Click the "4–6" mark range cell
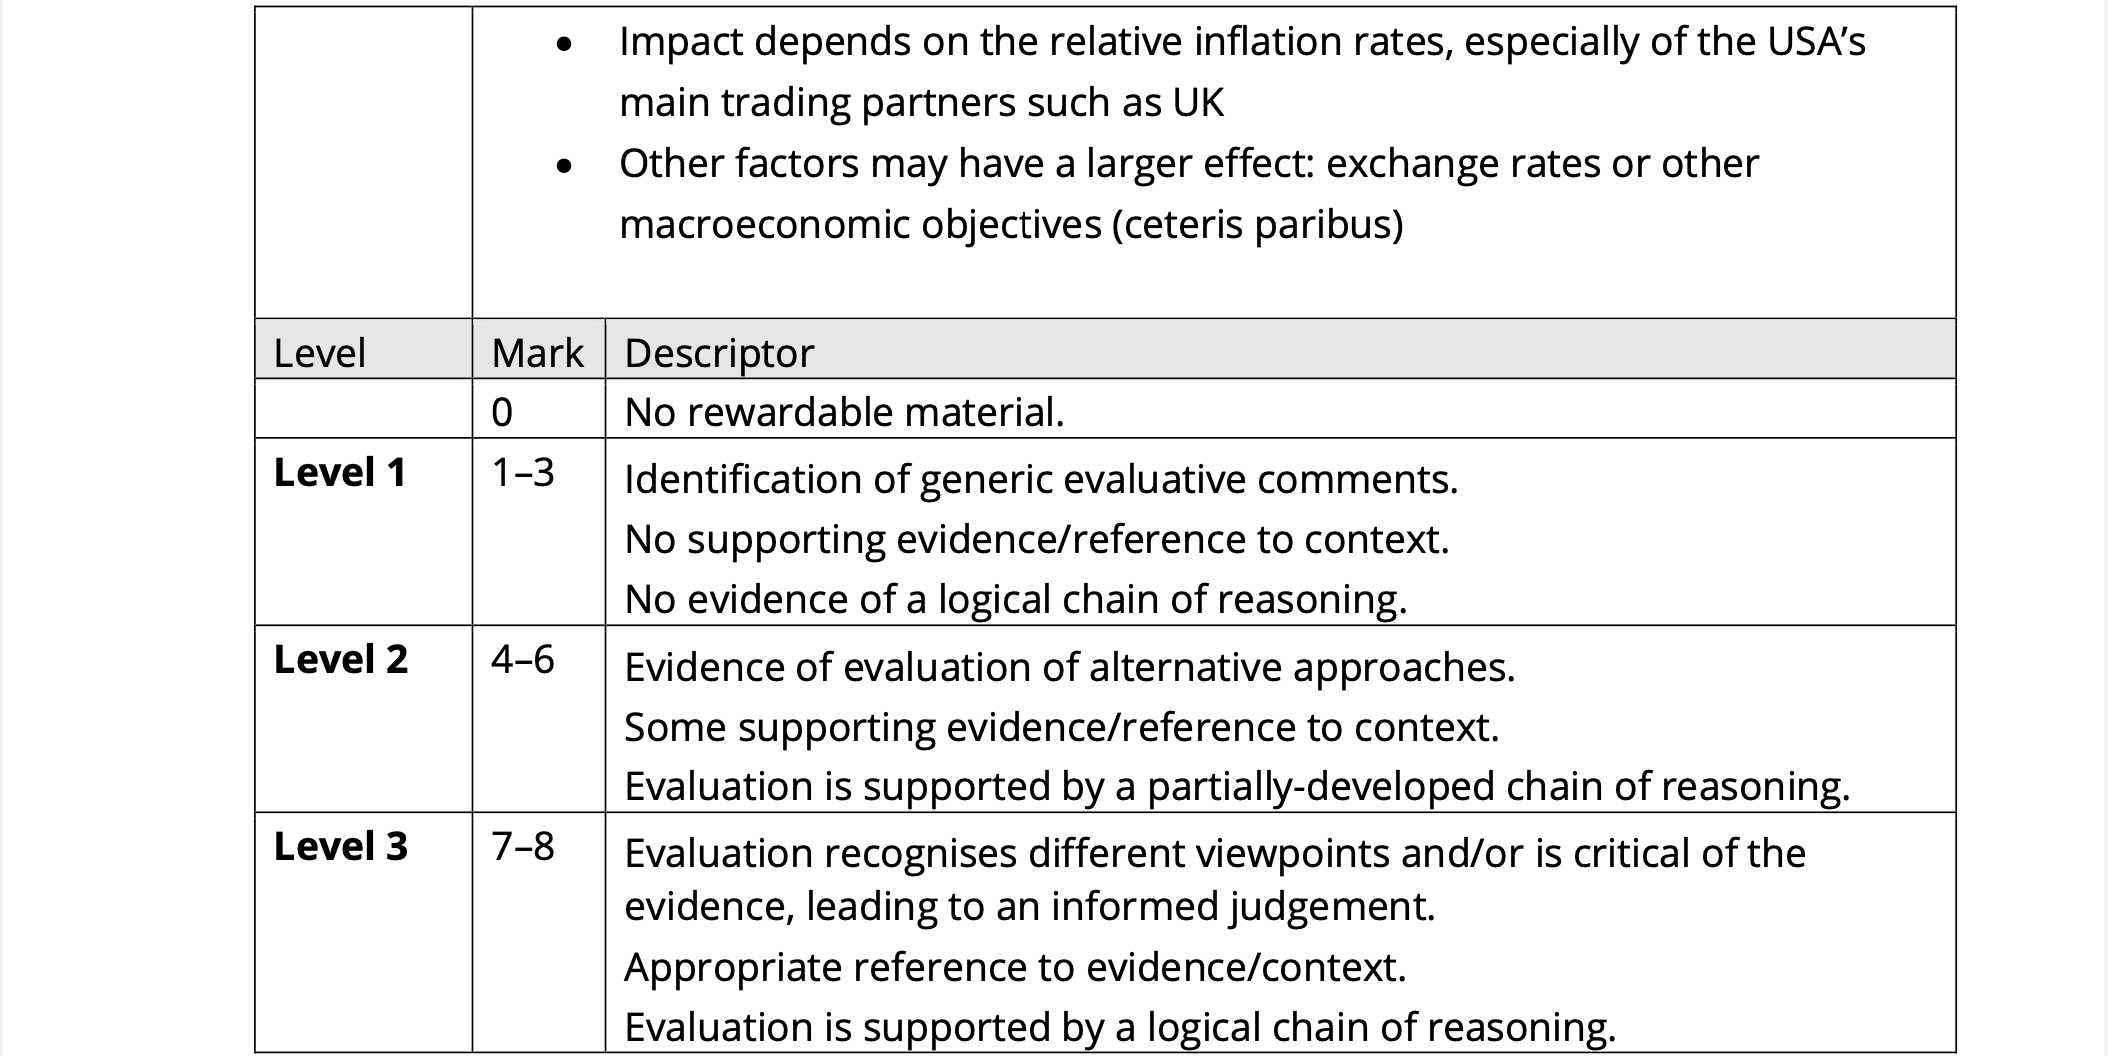 pyautogui.click(x=522, y=660)
